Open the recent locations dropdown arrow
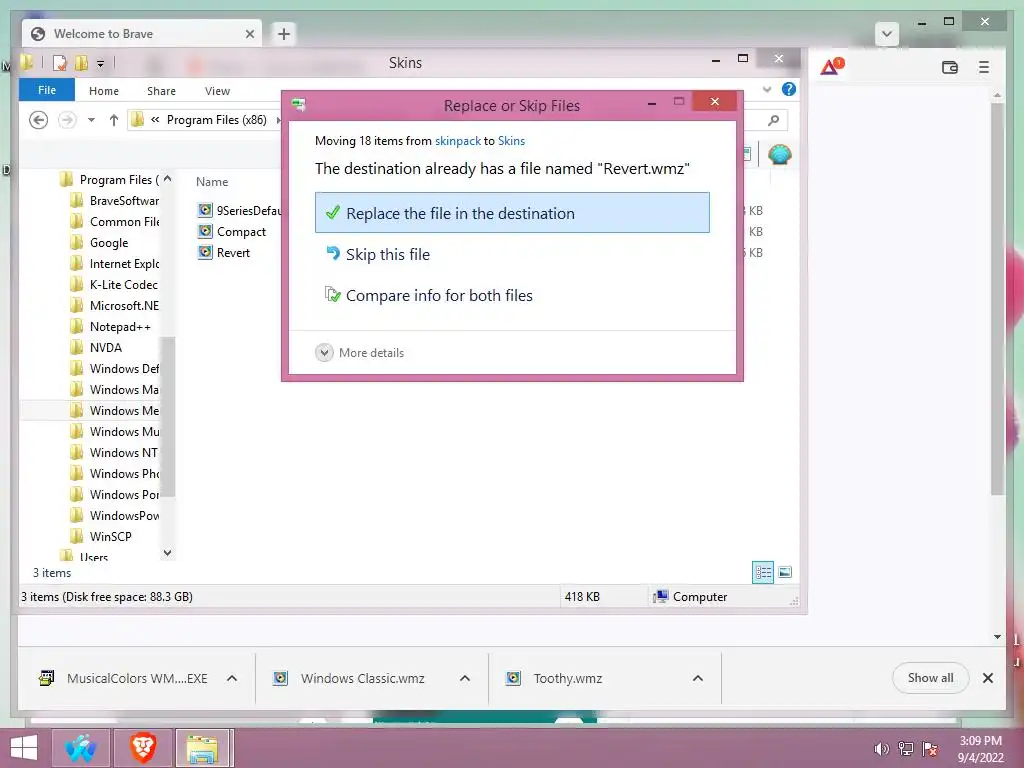This screenshot has height=768, width=1024. [91, 120]
